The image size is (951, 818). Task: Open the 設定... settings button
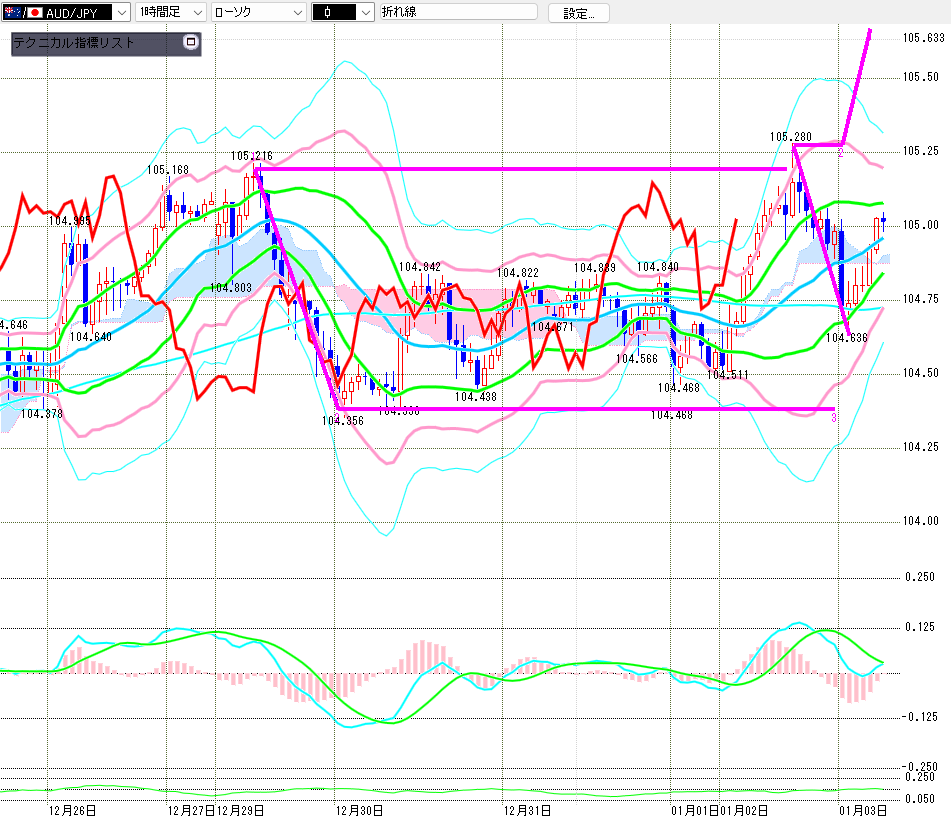tap(578, 13)
